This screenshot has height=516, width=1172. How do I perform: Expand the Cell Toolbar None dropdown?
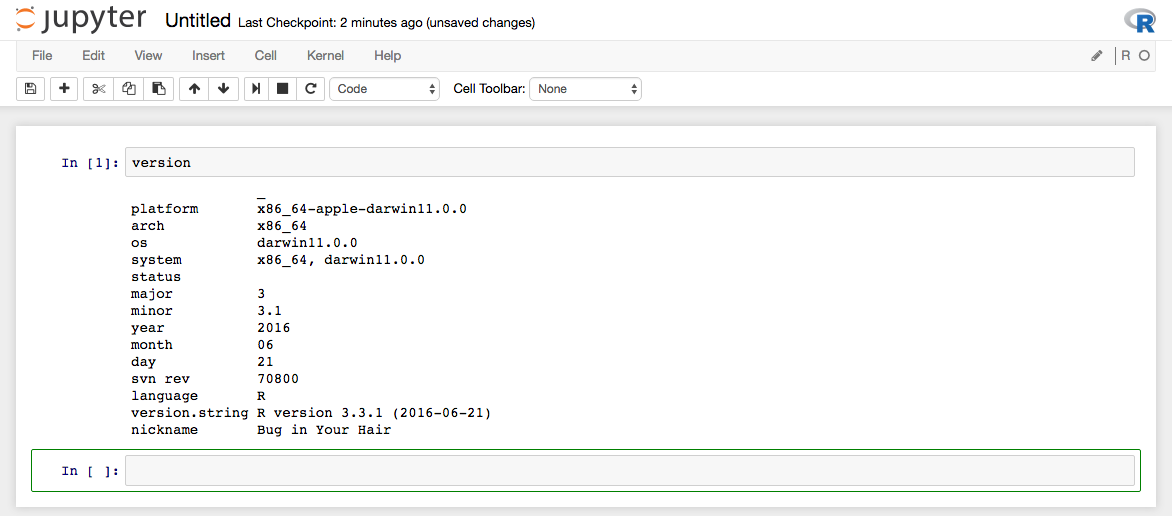(x=585, y=89)
